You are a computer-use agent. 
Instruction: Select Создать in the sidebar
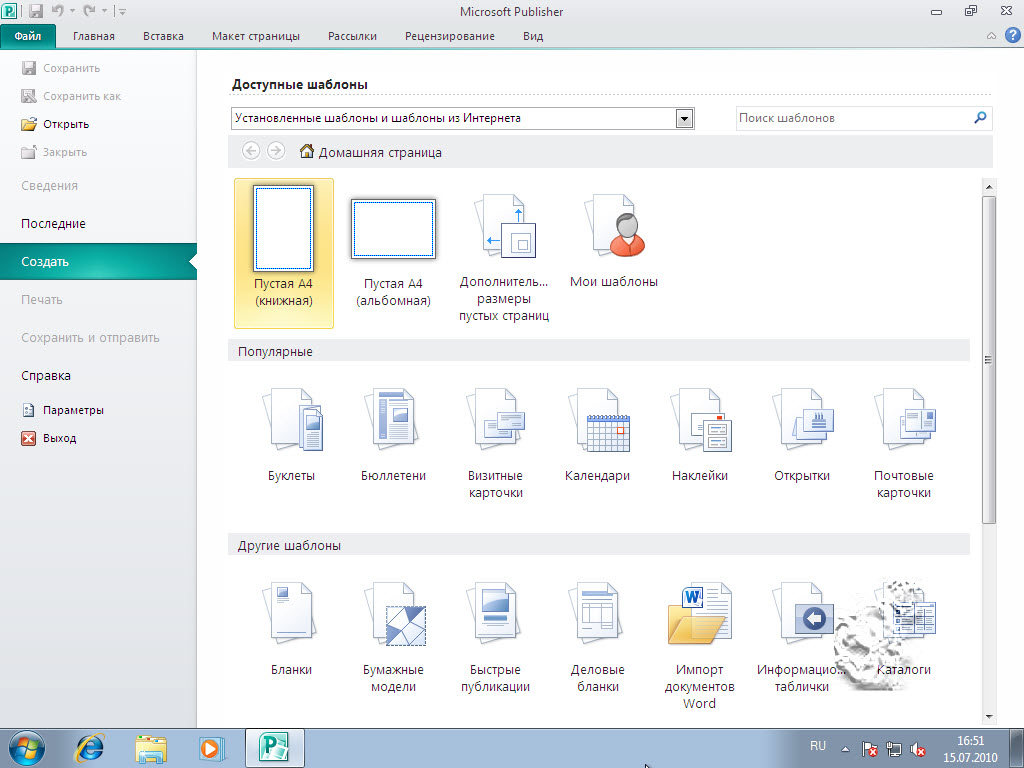click(98, 261)
